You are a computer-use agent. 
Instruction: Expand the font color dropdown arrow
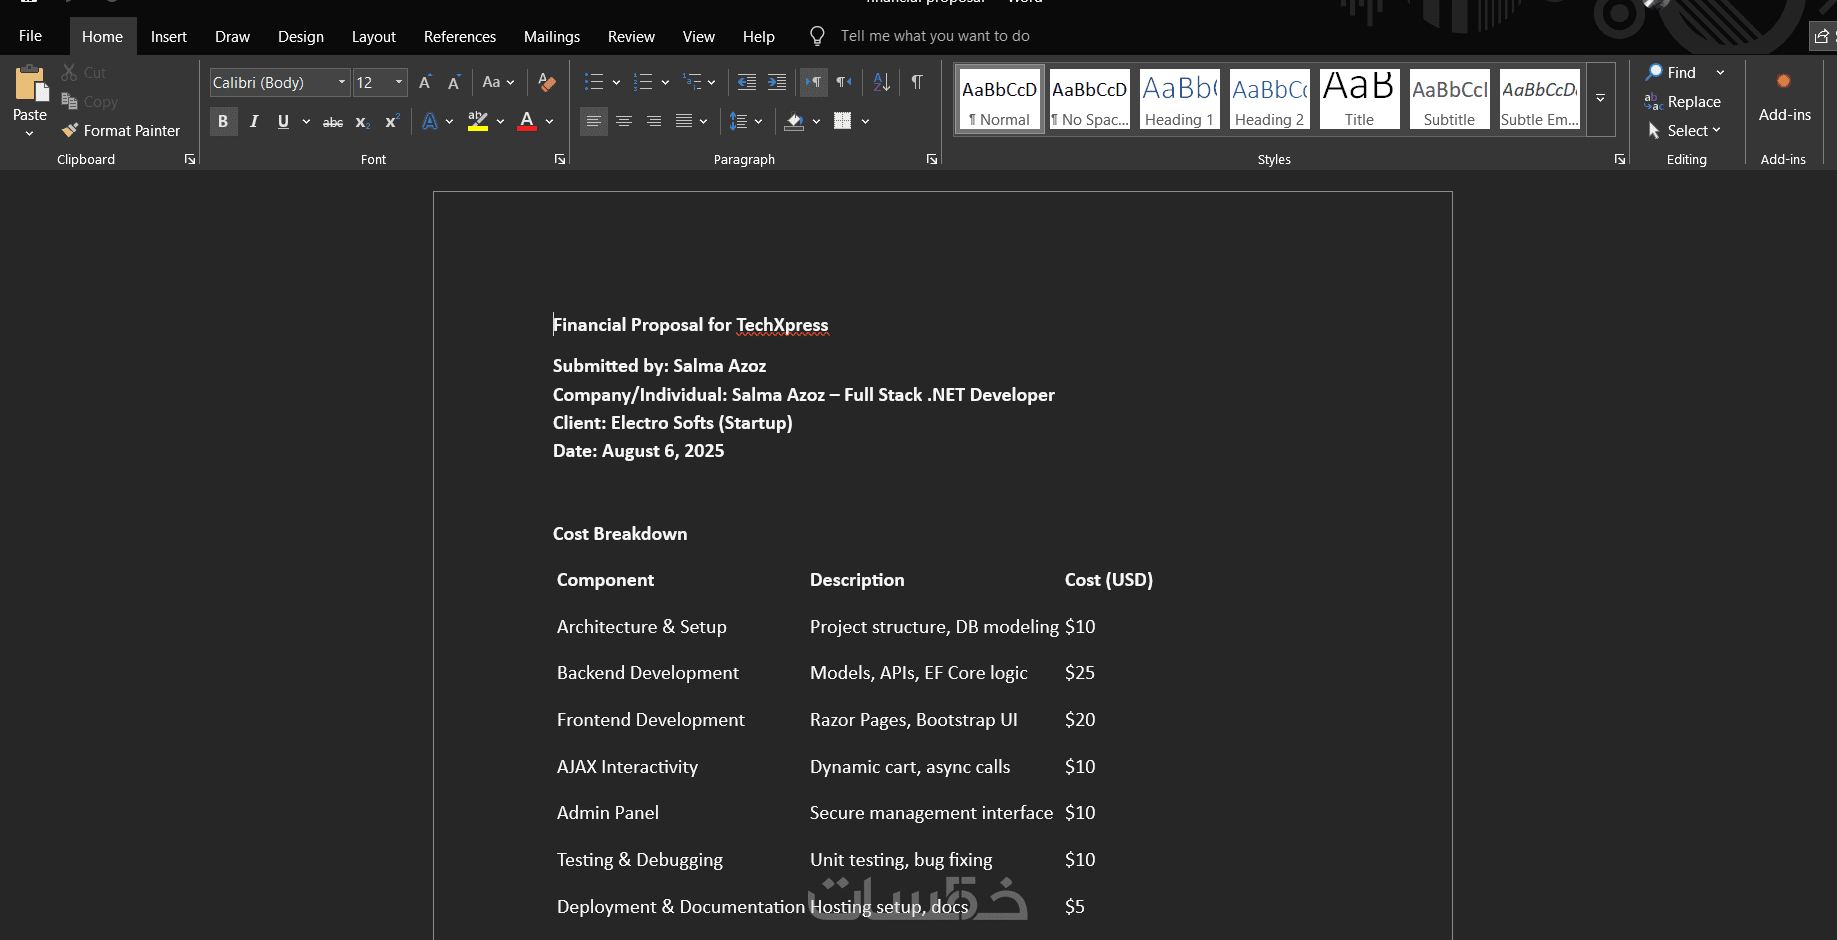(549, 122)
